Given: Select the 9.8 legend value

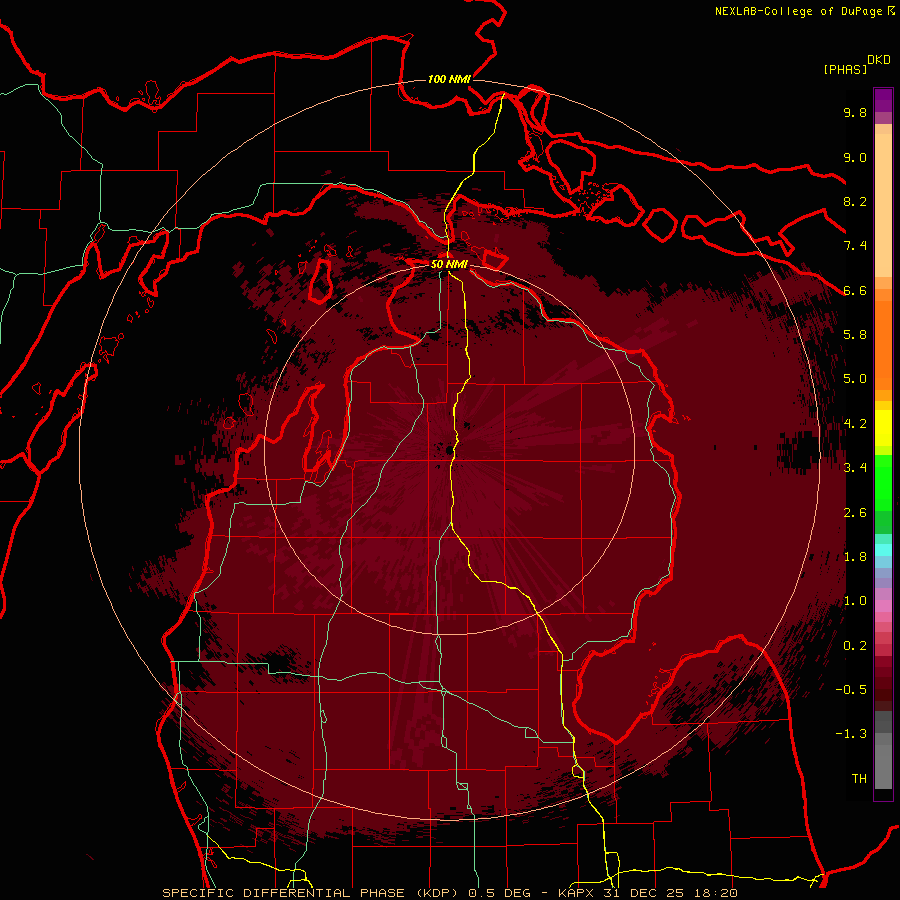Looking at the screenshot, I should (x=855, y=112).
